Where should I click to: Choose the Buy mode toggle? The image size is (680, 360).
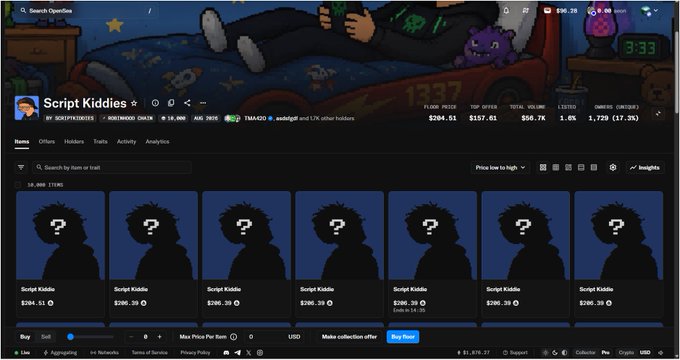[x=25, y=337]
